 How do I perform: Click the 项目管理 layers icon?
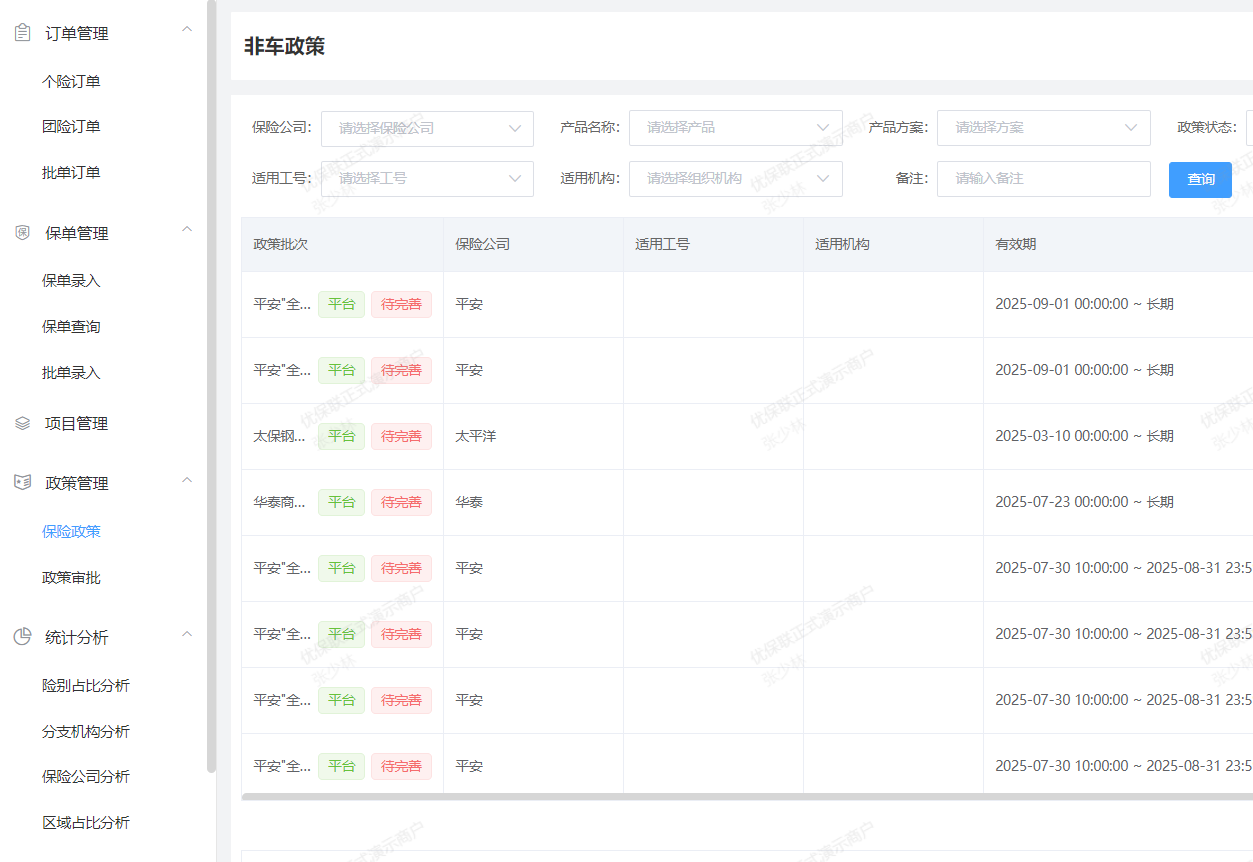click(x=22, y=423)
